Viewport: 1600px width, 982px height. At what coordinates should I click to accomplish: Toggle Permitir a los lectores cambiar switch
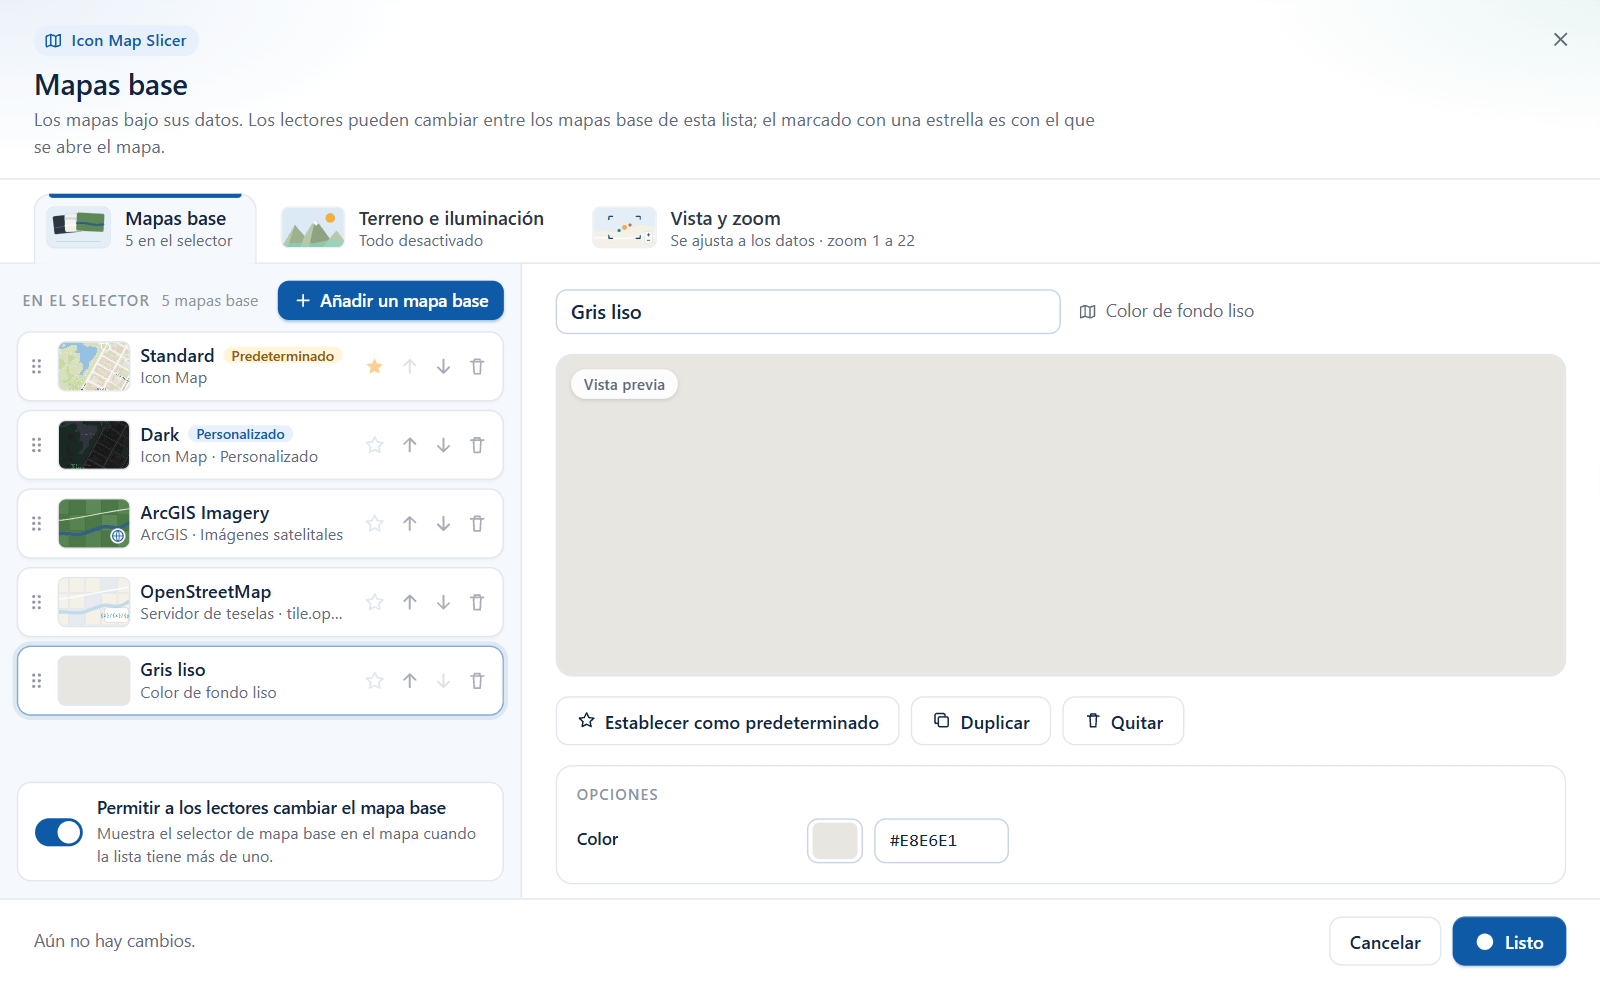pos(59,832)
